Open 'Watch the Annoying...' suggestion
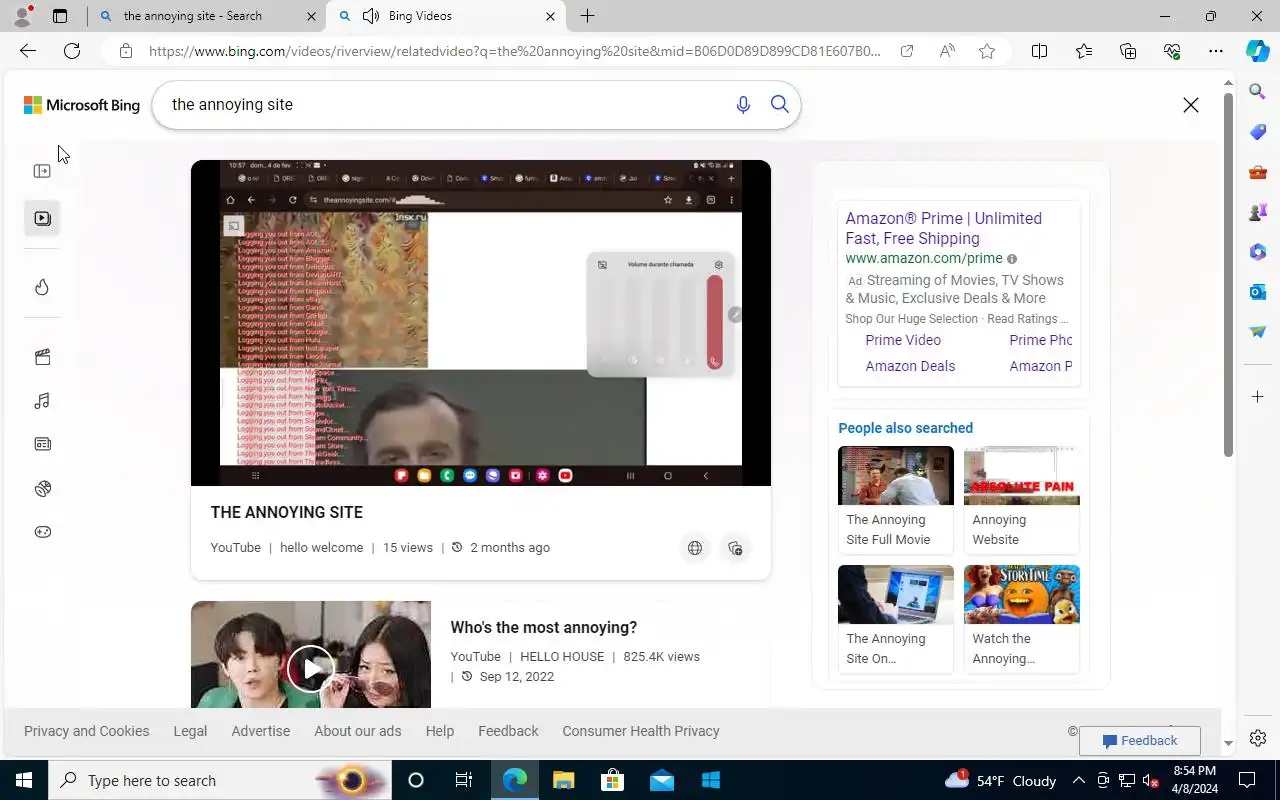Screen dimensions: 1280x800 click(x=1022, y=619)
